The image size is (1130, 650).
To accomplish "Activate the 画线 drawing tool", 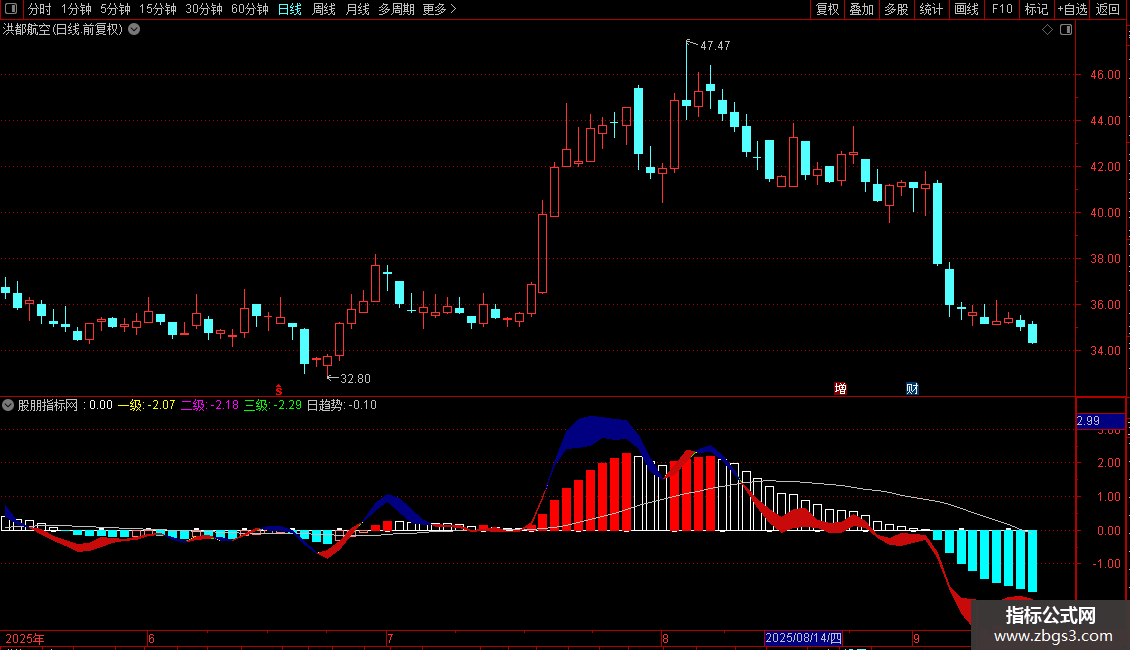I will click(x=966, y=9).
